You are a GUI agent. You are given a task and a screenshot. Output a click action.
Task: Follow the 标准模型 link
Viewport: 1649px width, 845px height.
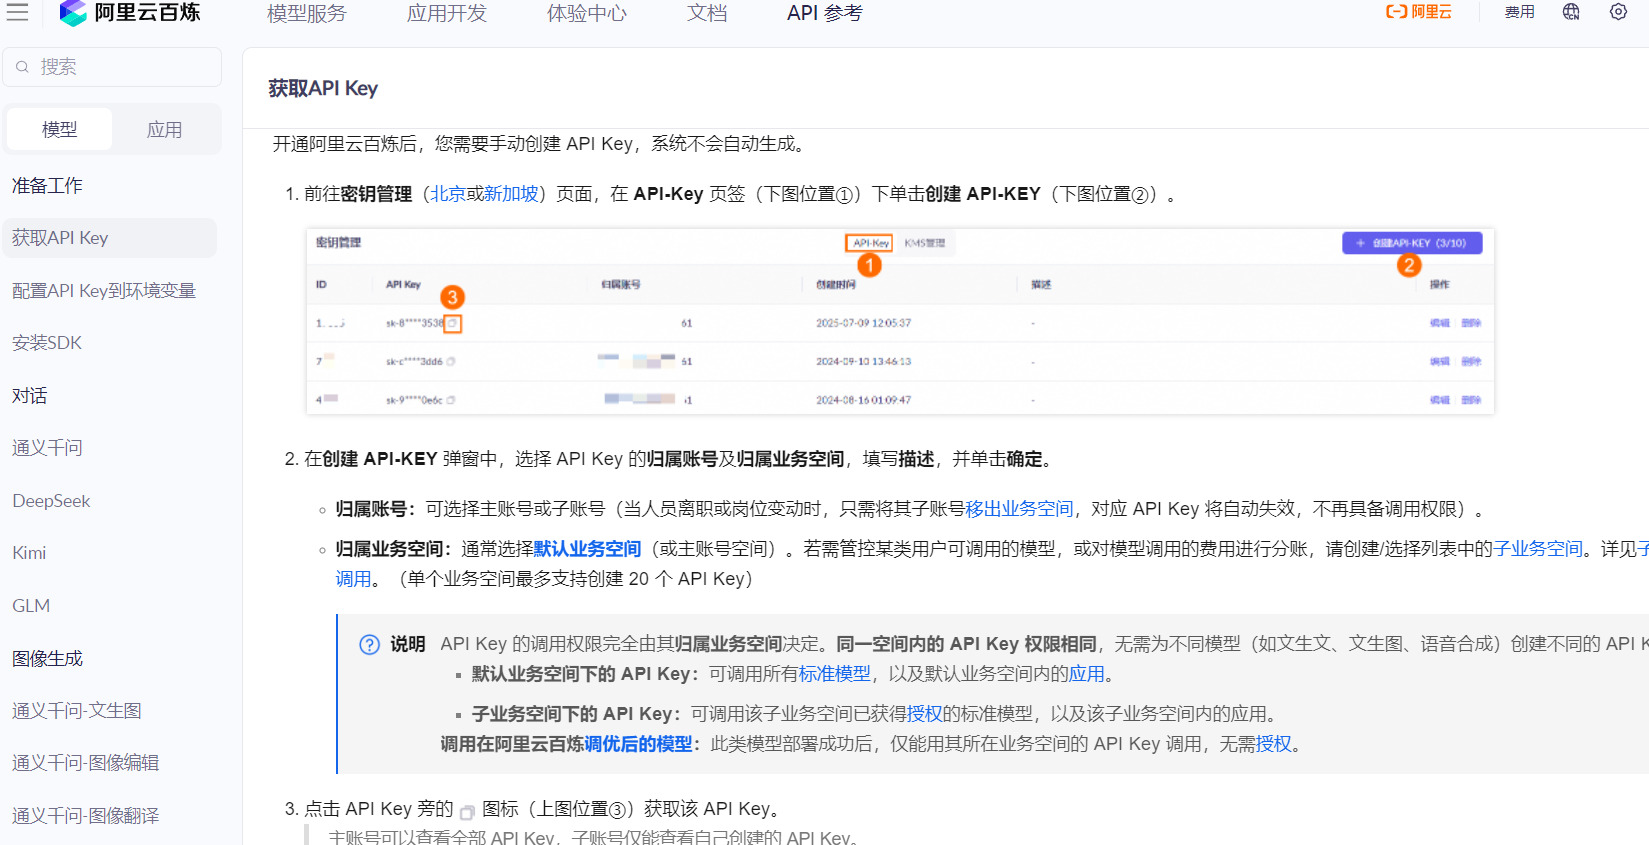click(x=835, y=674)
